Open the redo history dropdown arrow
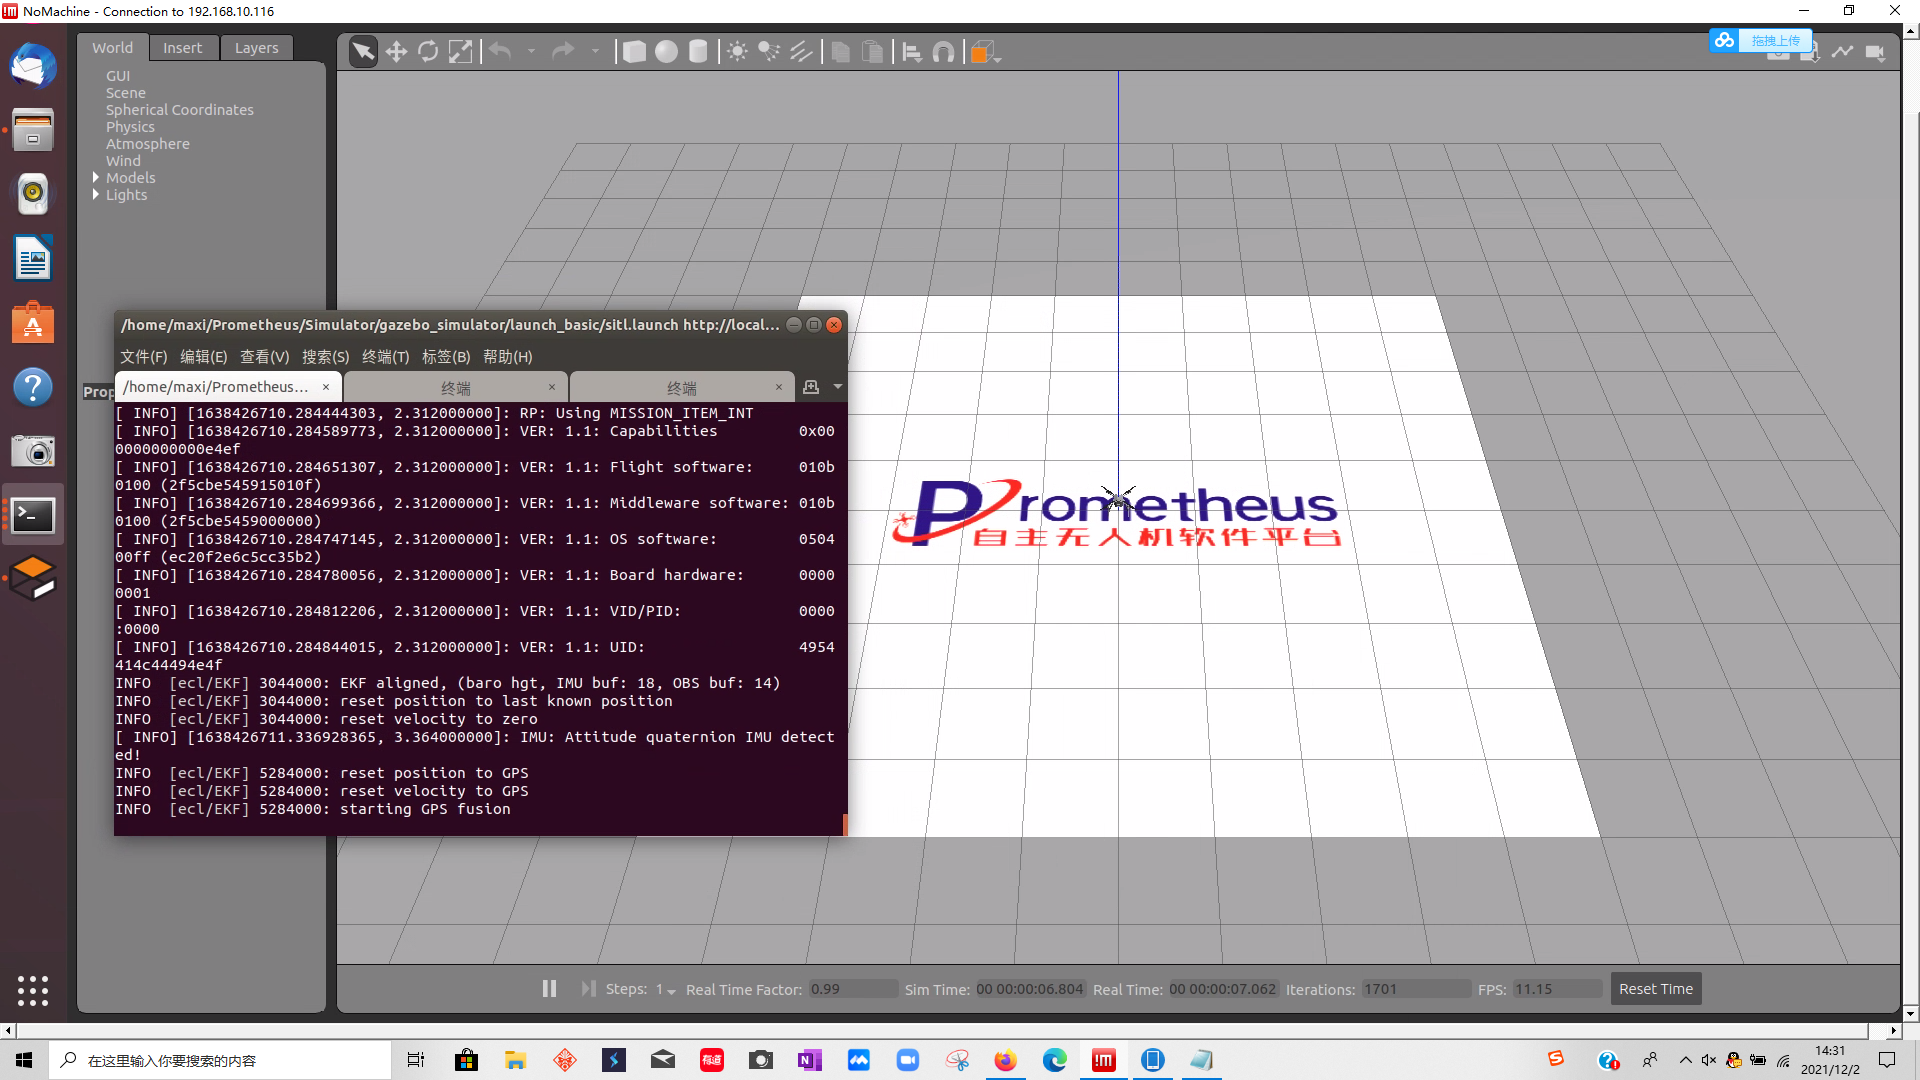This screenshot has height=1080, width=1920. (x=595, y=51)
